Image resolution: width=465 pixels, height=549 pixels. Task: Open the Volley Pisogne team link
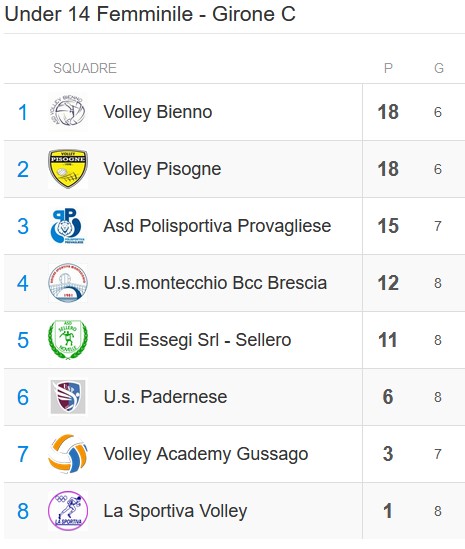point(162,169)
